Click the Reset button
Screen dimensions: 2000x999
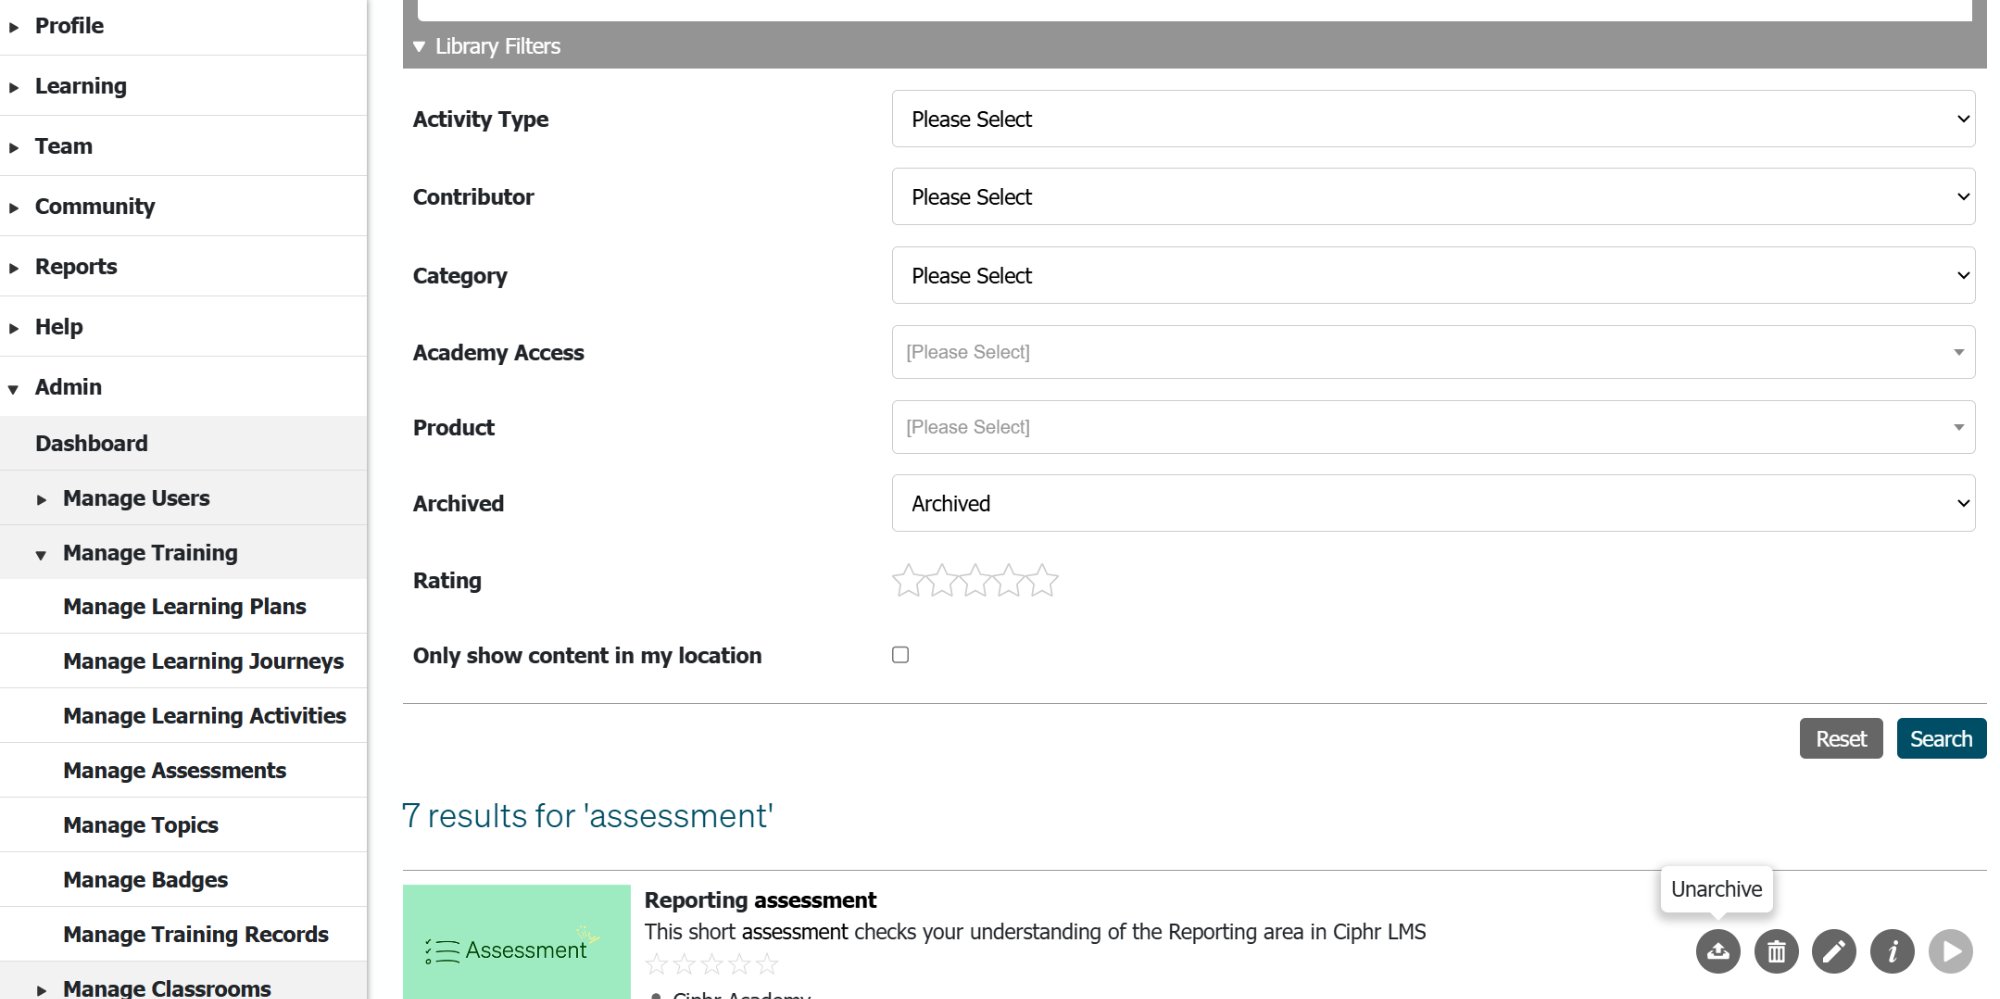point(1841,738)
